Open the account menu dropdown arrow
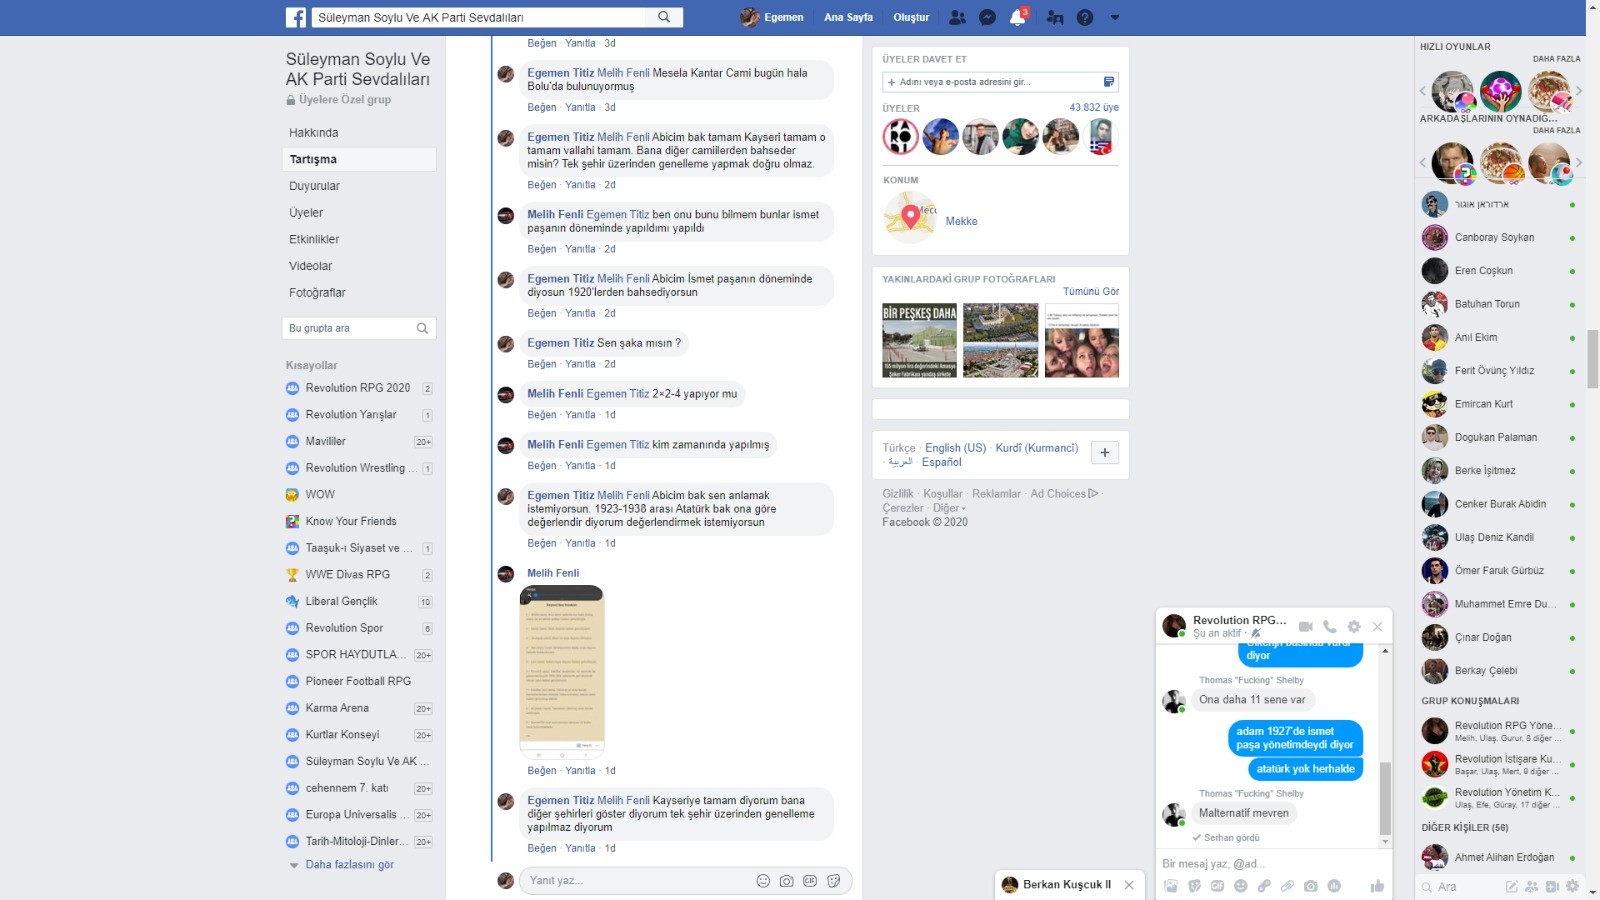This screenshot has width=1600, height=900. tap(1115, 17)
